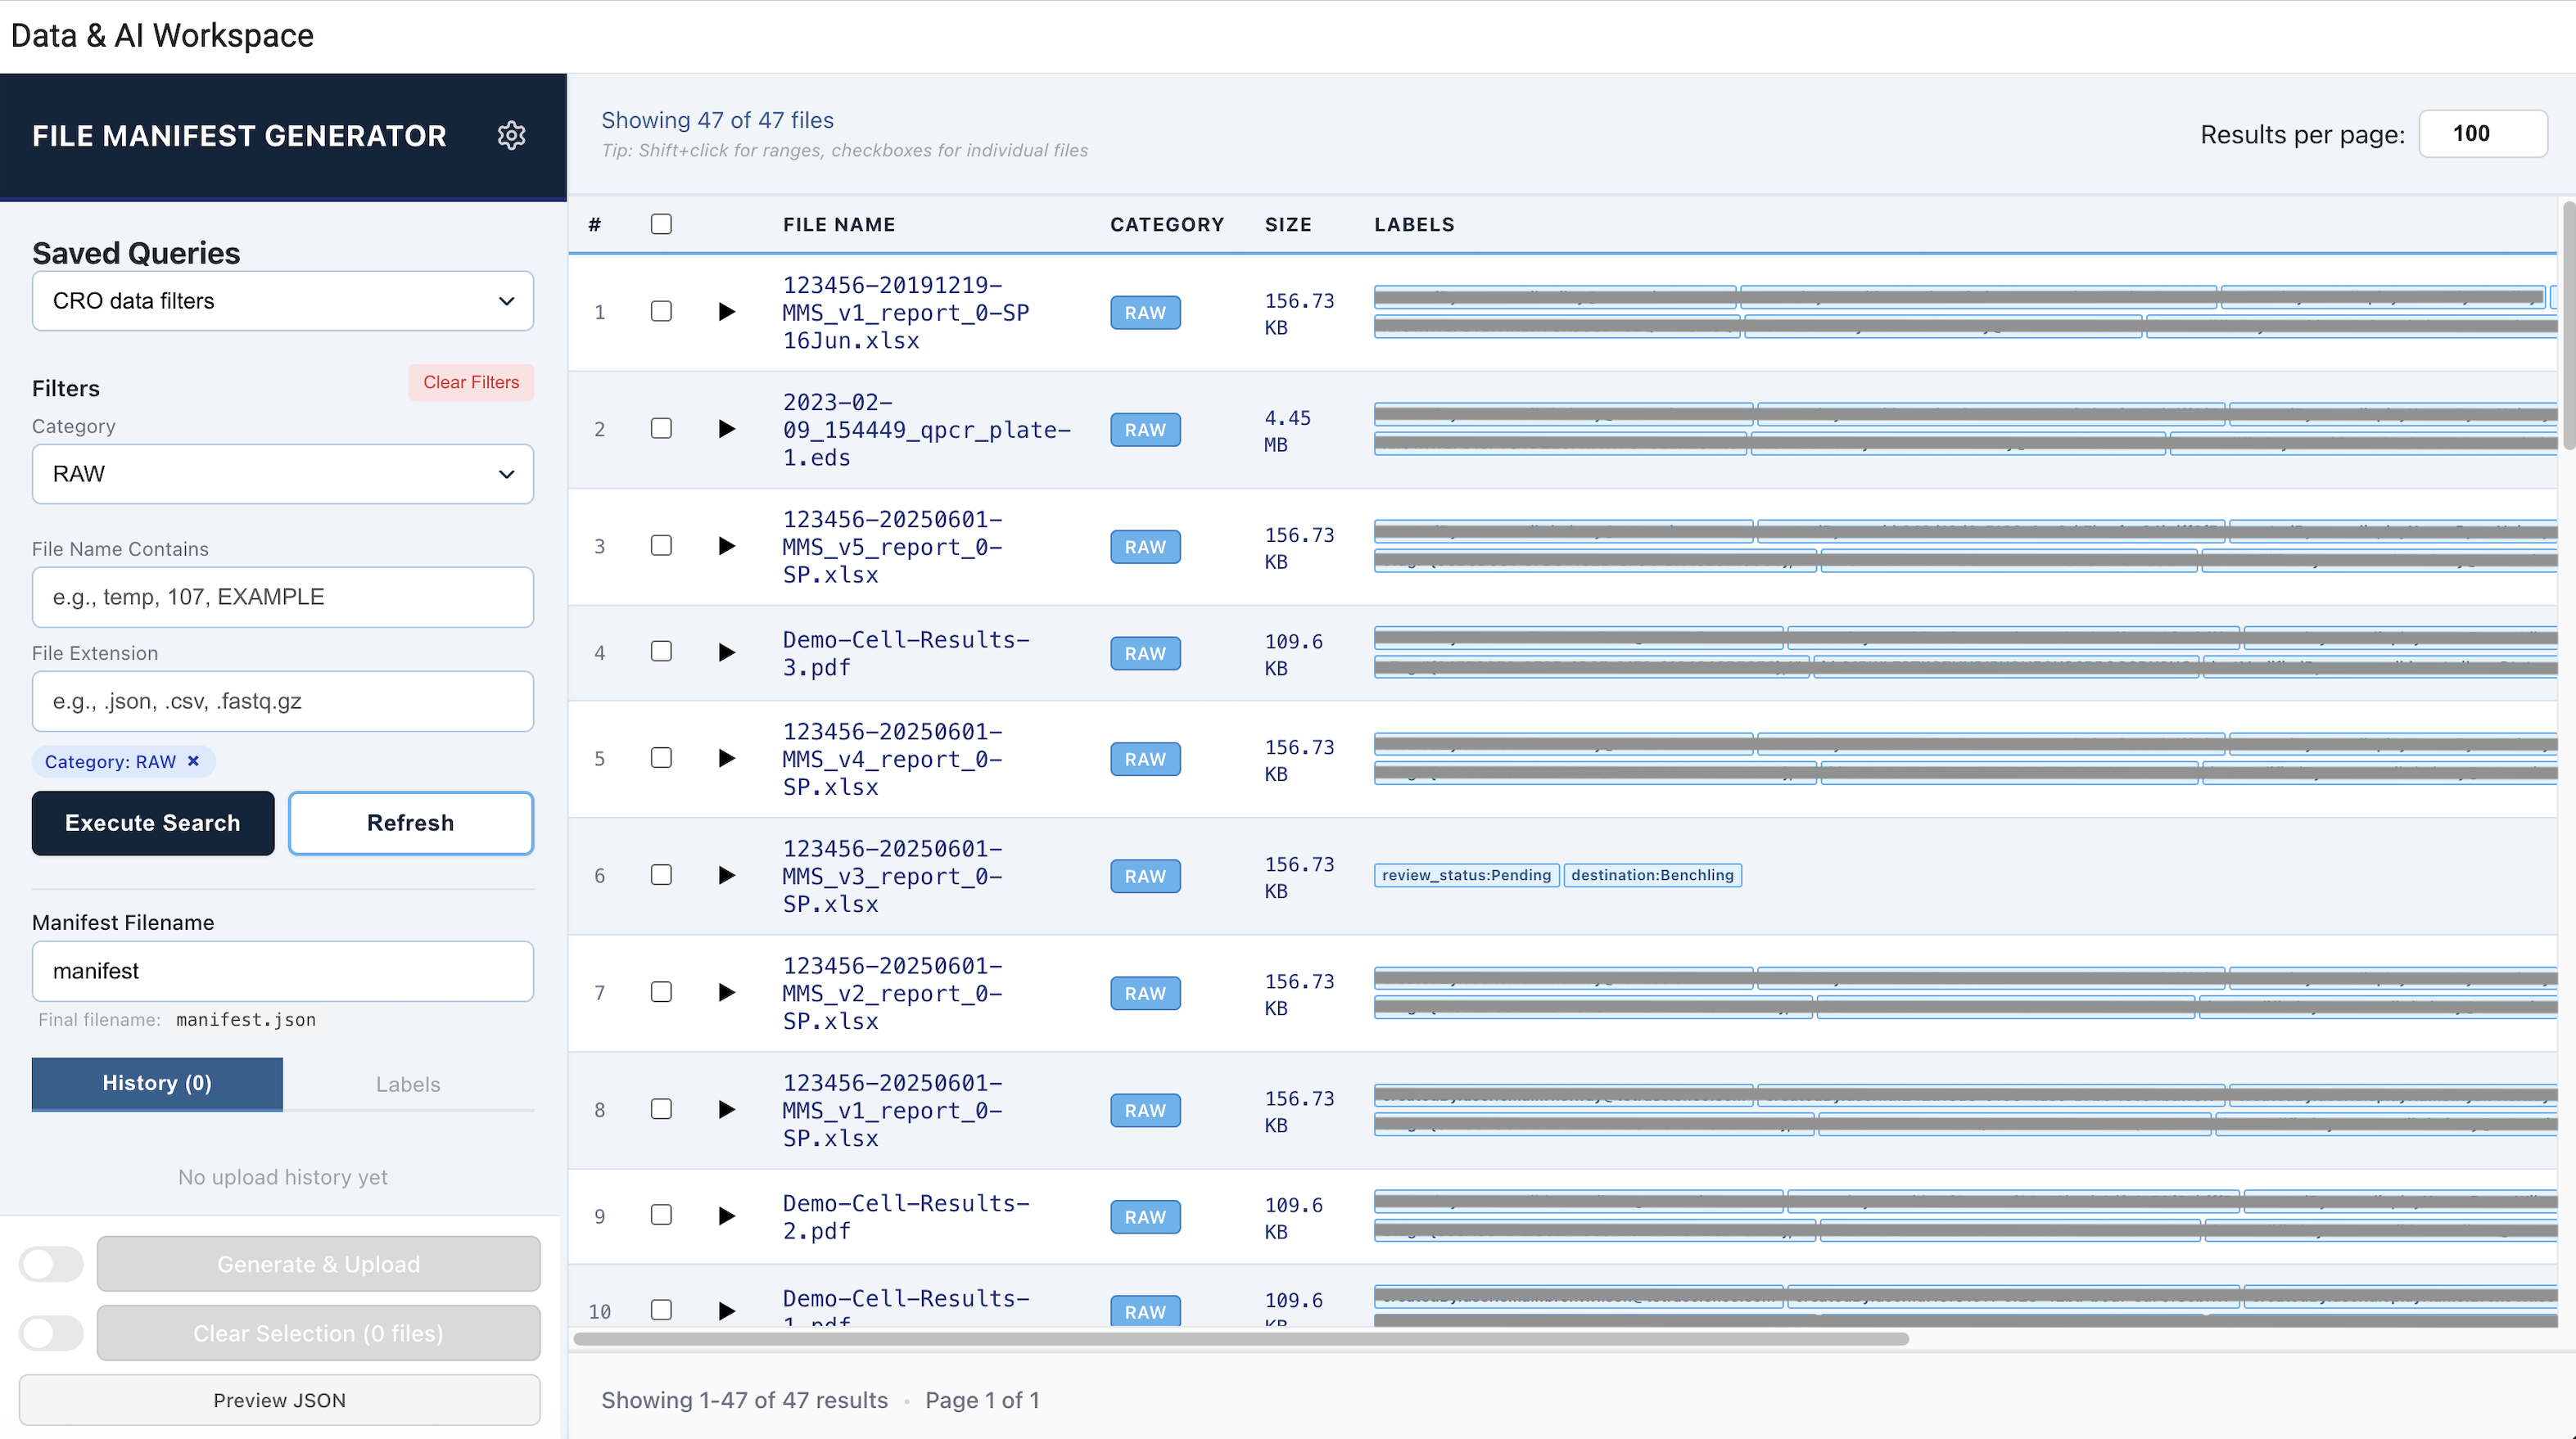Click the horizontal table scrollbar

1240,1339
